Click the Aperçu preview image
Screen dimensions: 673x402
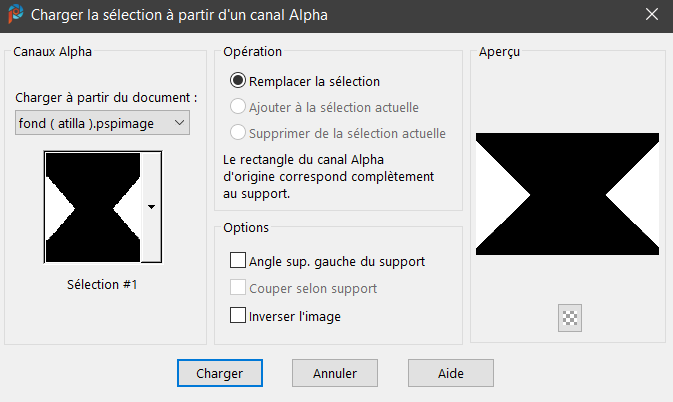(x=567, y=192)
